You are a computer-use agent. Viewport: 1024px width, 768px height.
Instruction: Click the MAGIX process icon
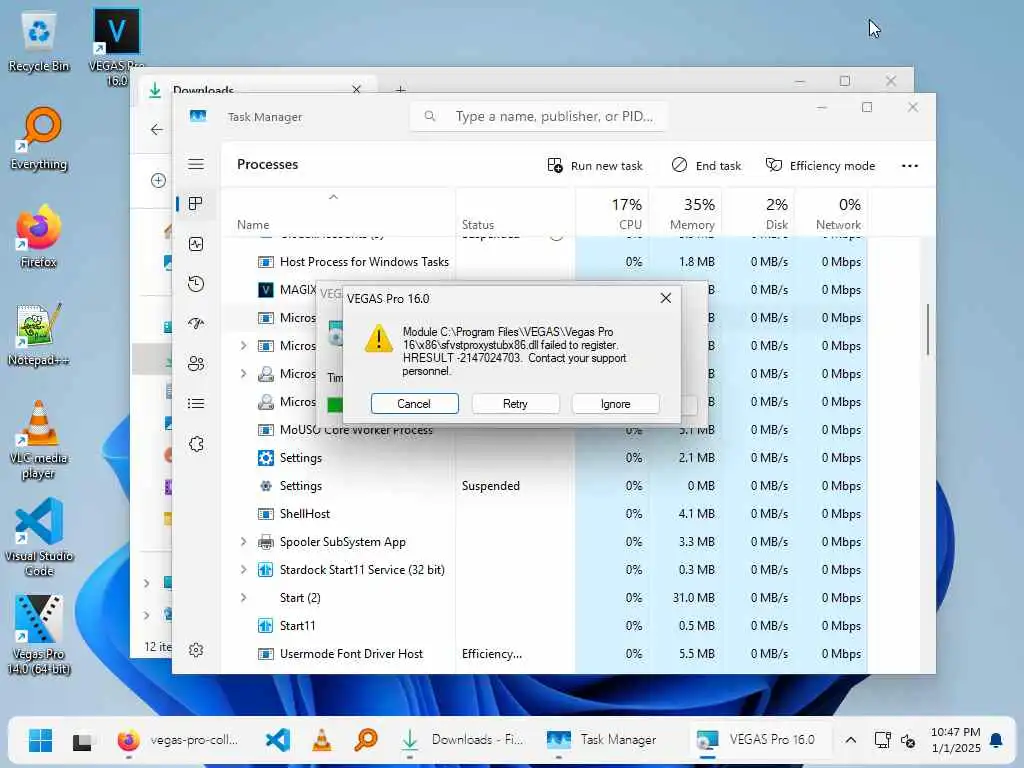click(266, 290)
